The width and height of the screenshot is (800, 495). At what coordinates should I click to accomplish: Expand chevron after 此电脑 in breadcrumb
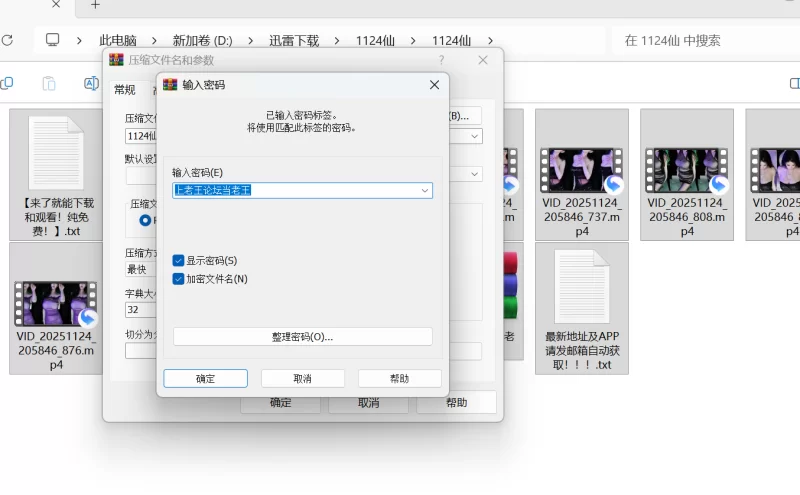pos(154,40)
